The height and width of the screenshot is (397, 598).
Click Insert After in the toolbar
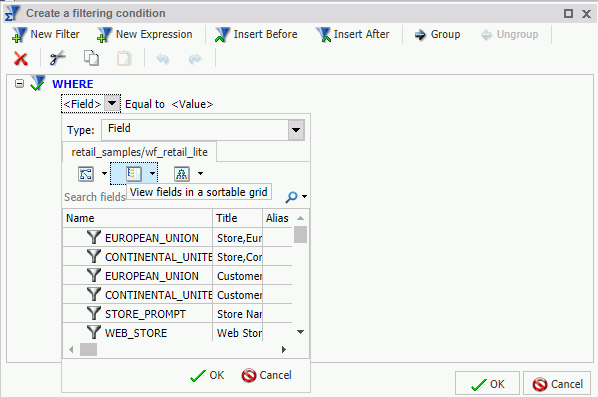353,34
